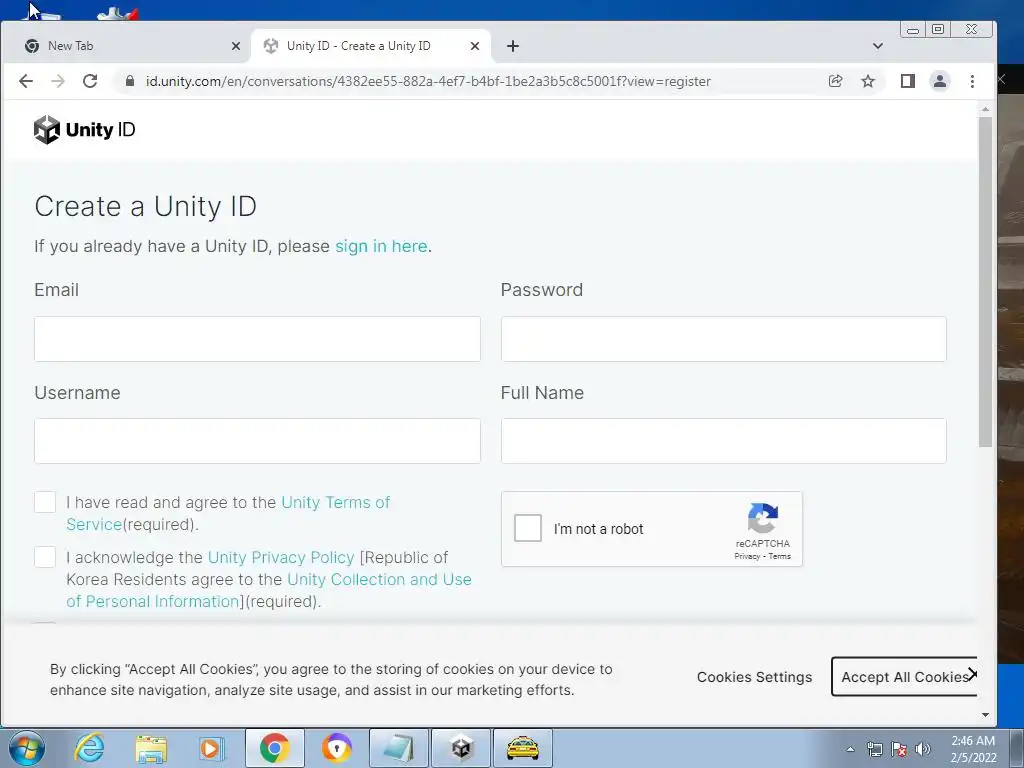
Task: Bookmark this page with star icon
Action: (868, 81)
